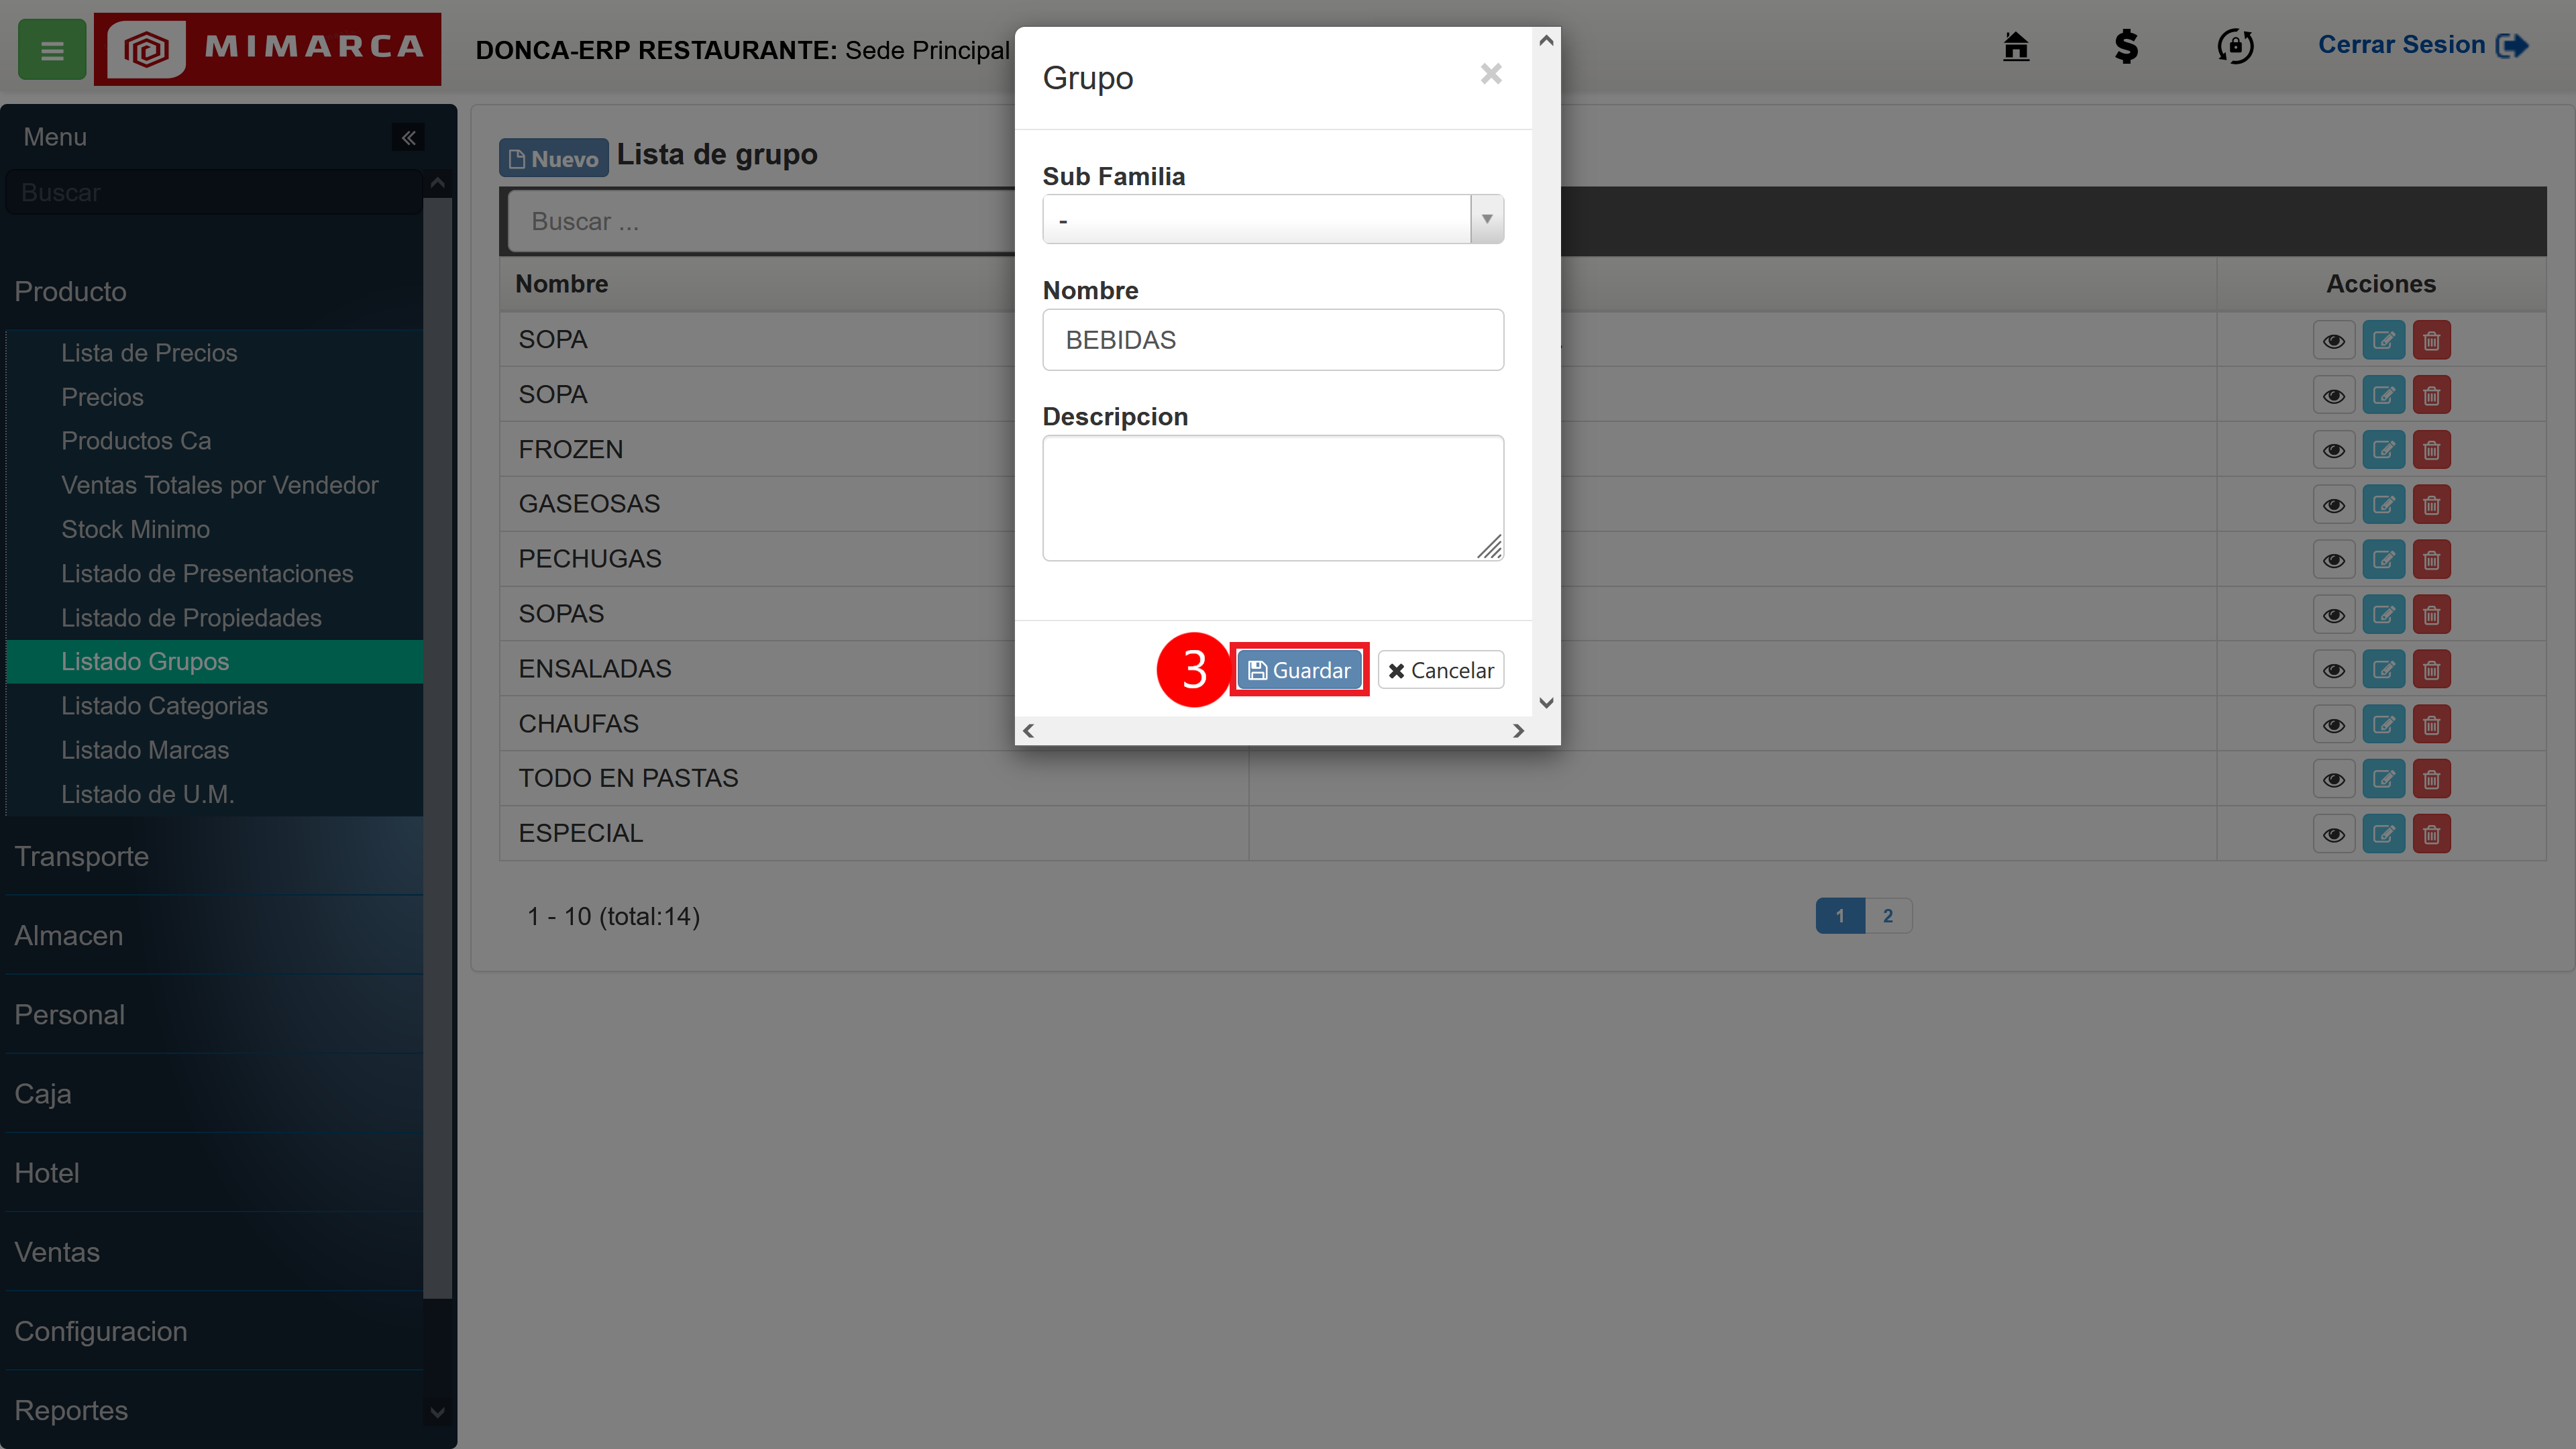View details of FROZEN row eye icon
This screenshot has height=1449, width=2576.
[x=2334, y=450]
